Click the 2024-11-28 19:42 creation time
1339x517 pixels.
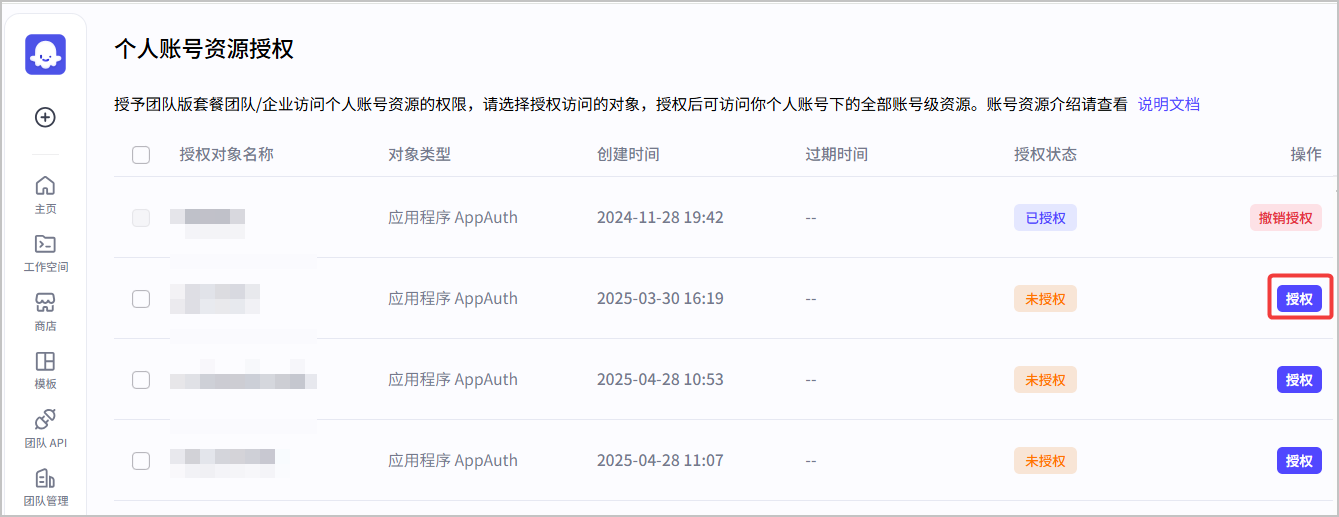660,218
